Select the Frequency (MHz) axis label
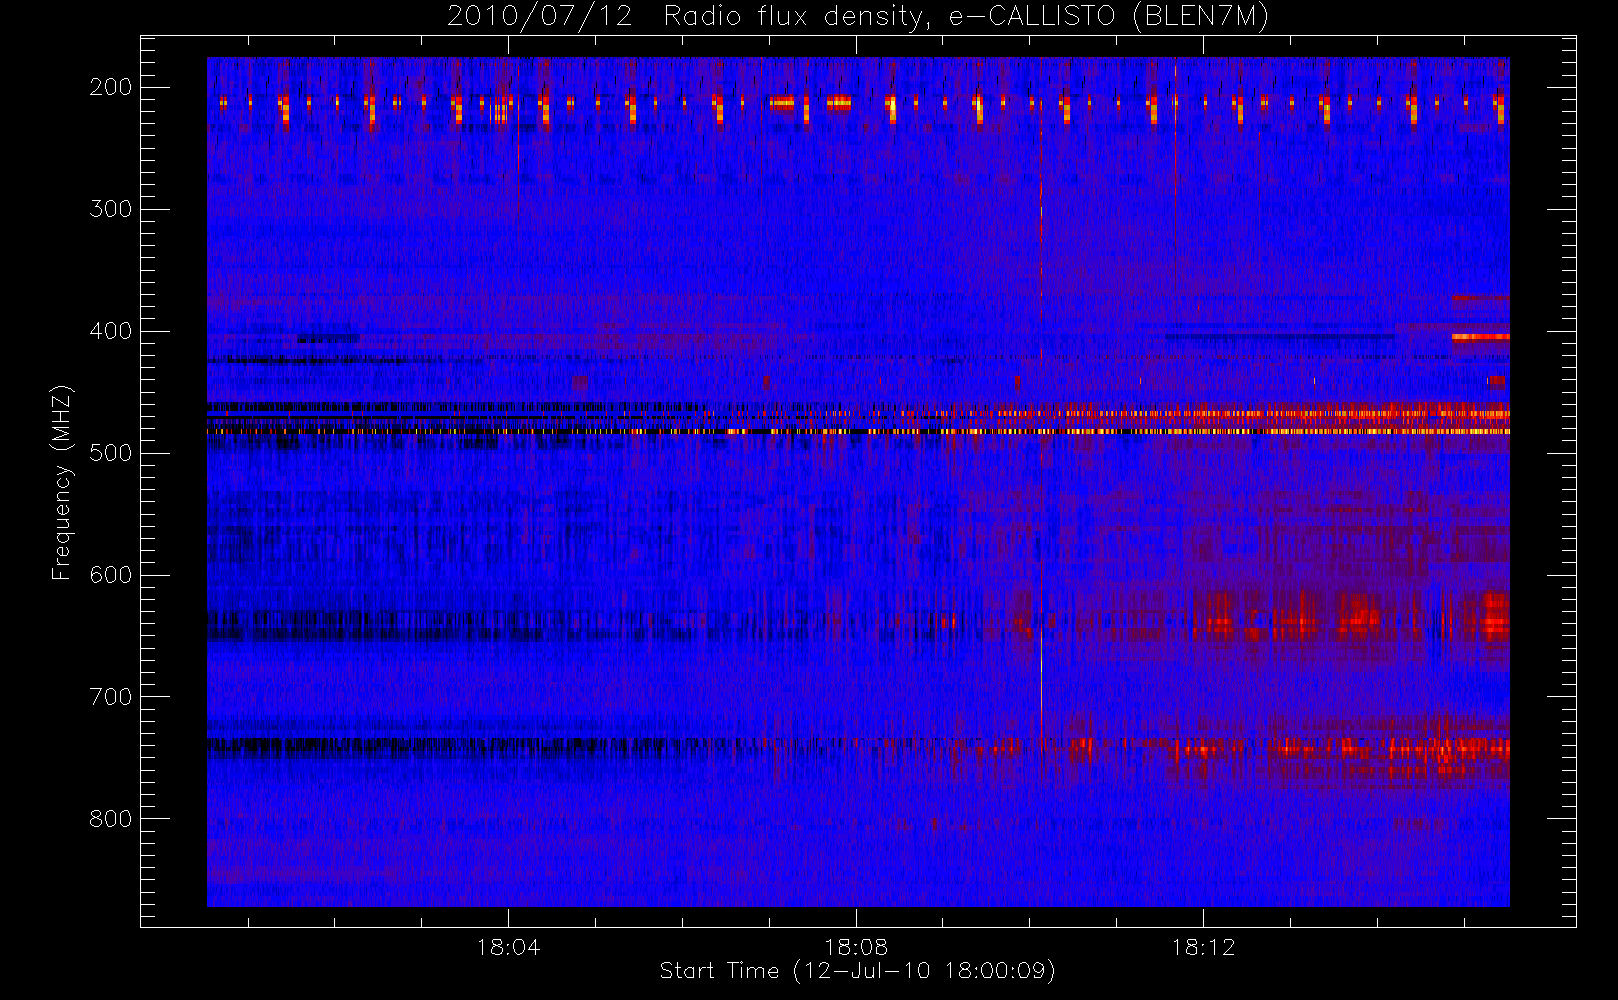This screenshot has height=1000, width=1618. pos(63,483)
